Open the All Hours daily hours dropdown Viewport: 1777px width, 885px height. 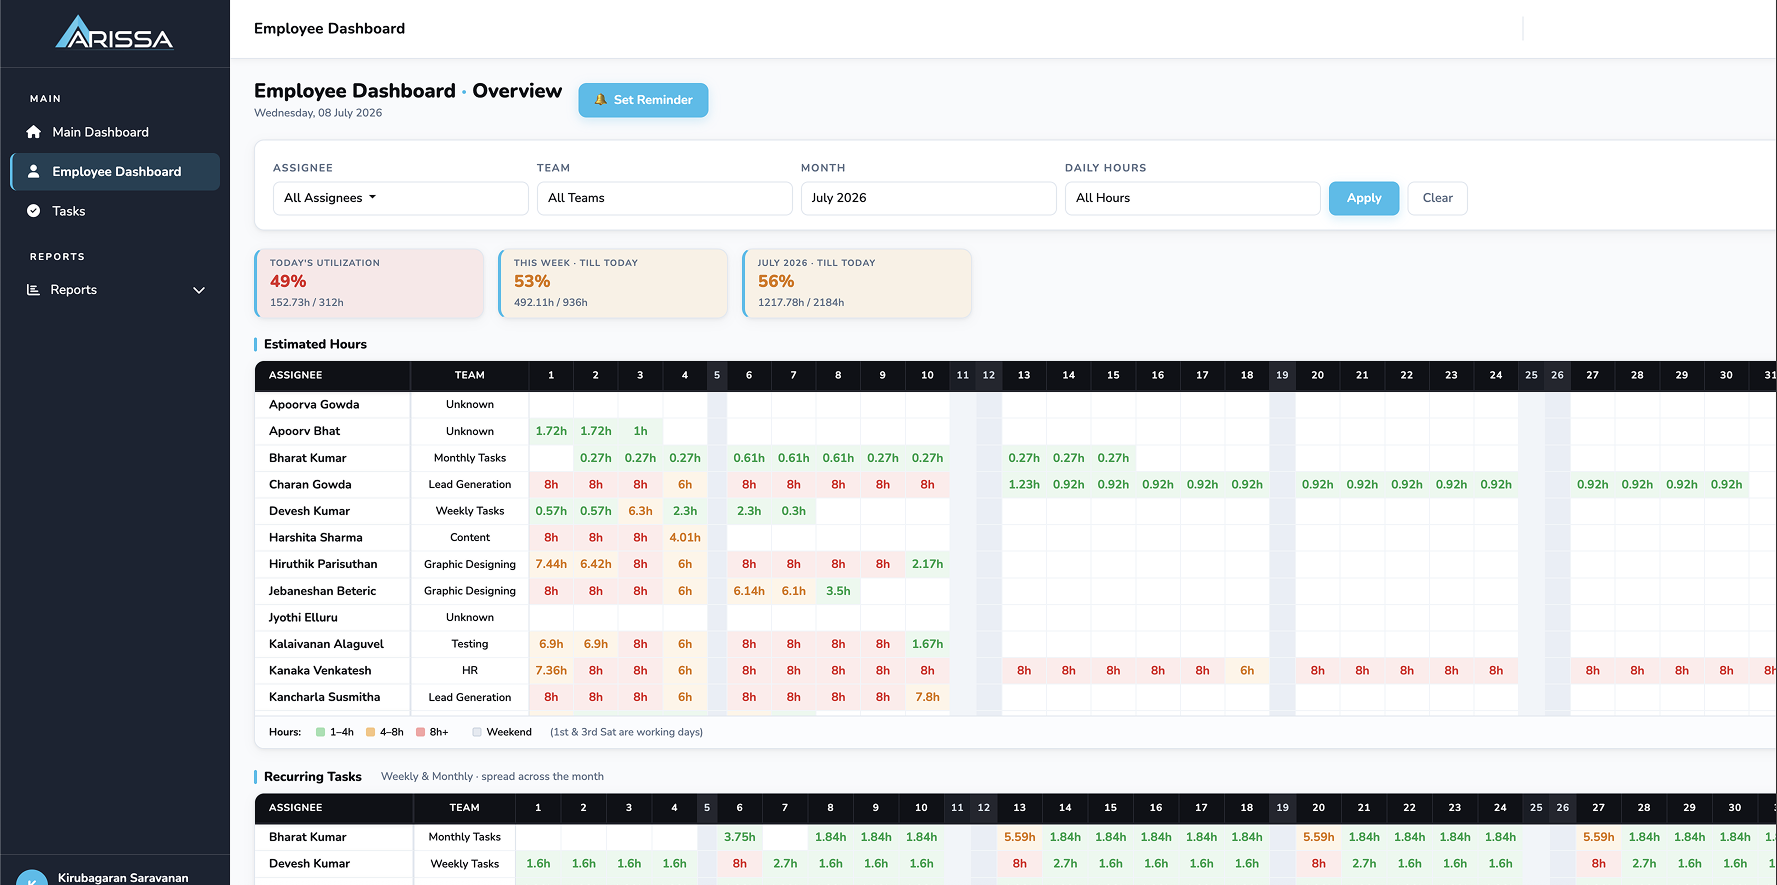(1192, 198)
